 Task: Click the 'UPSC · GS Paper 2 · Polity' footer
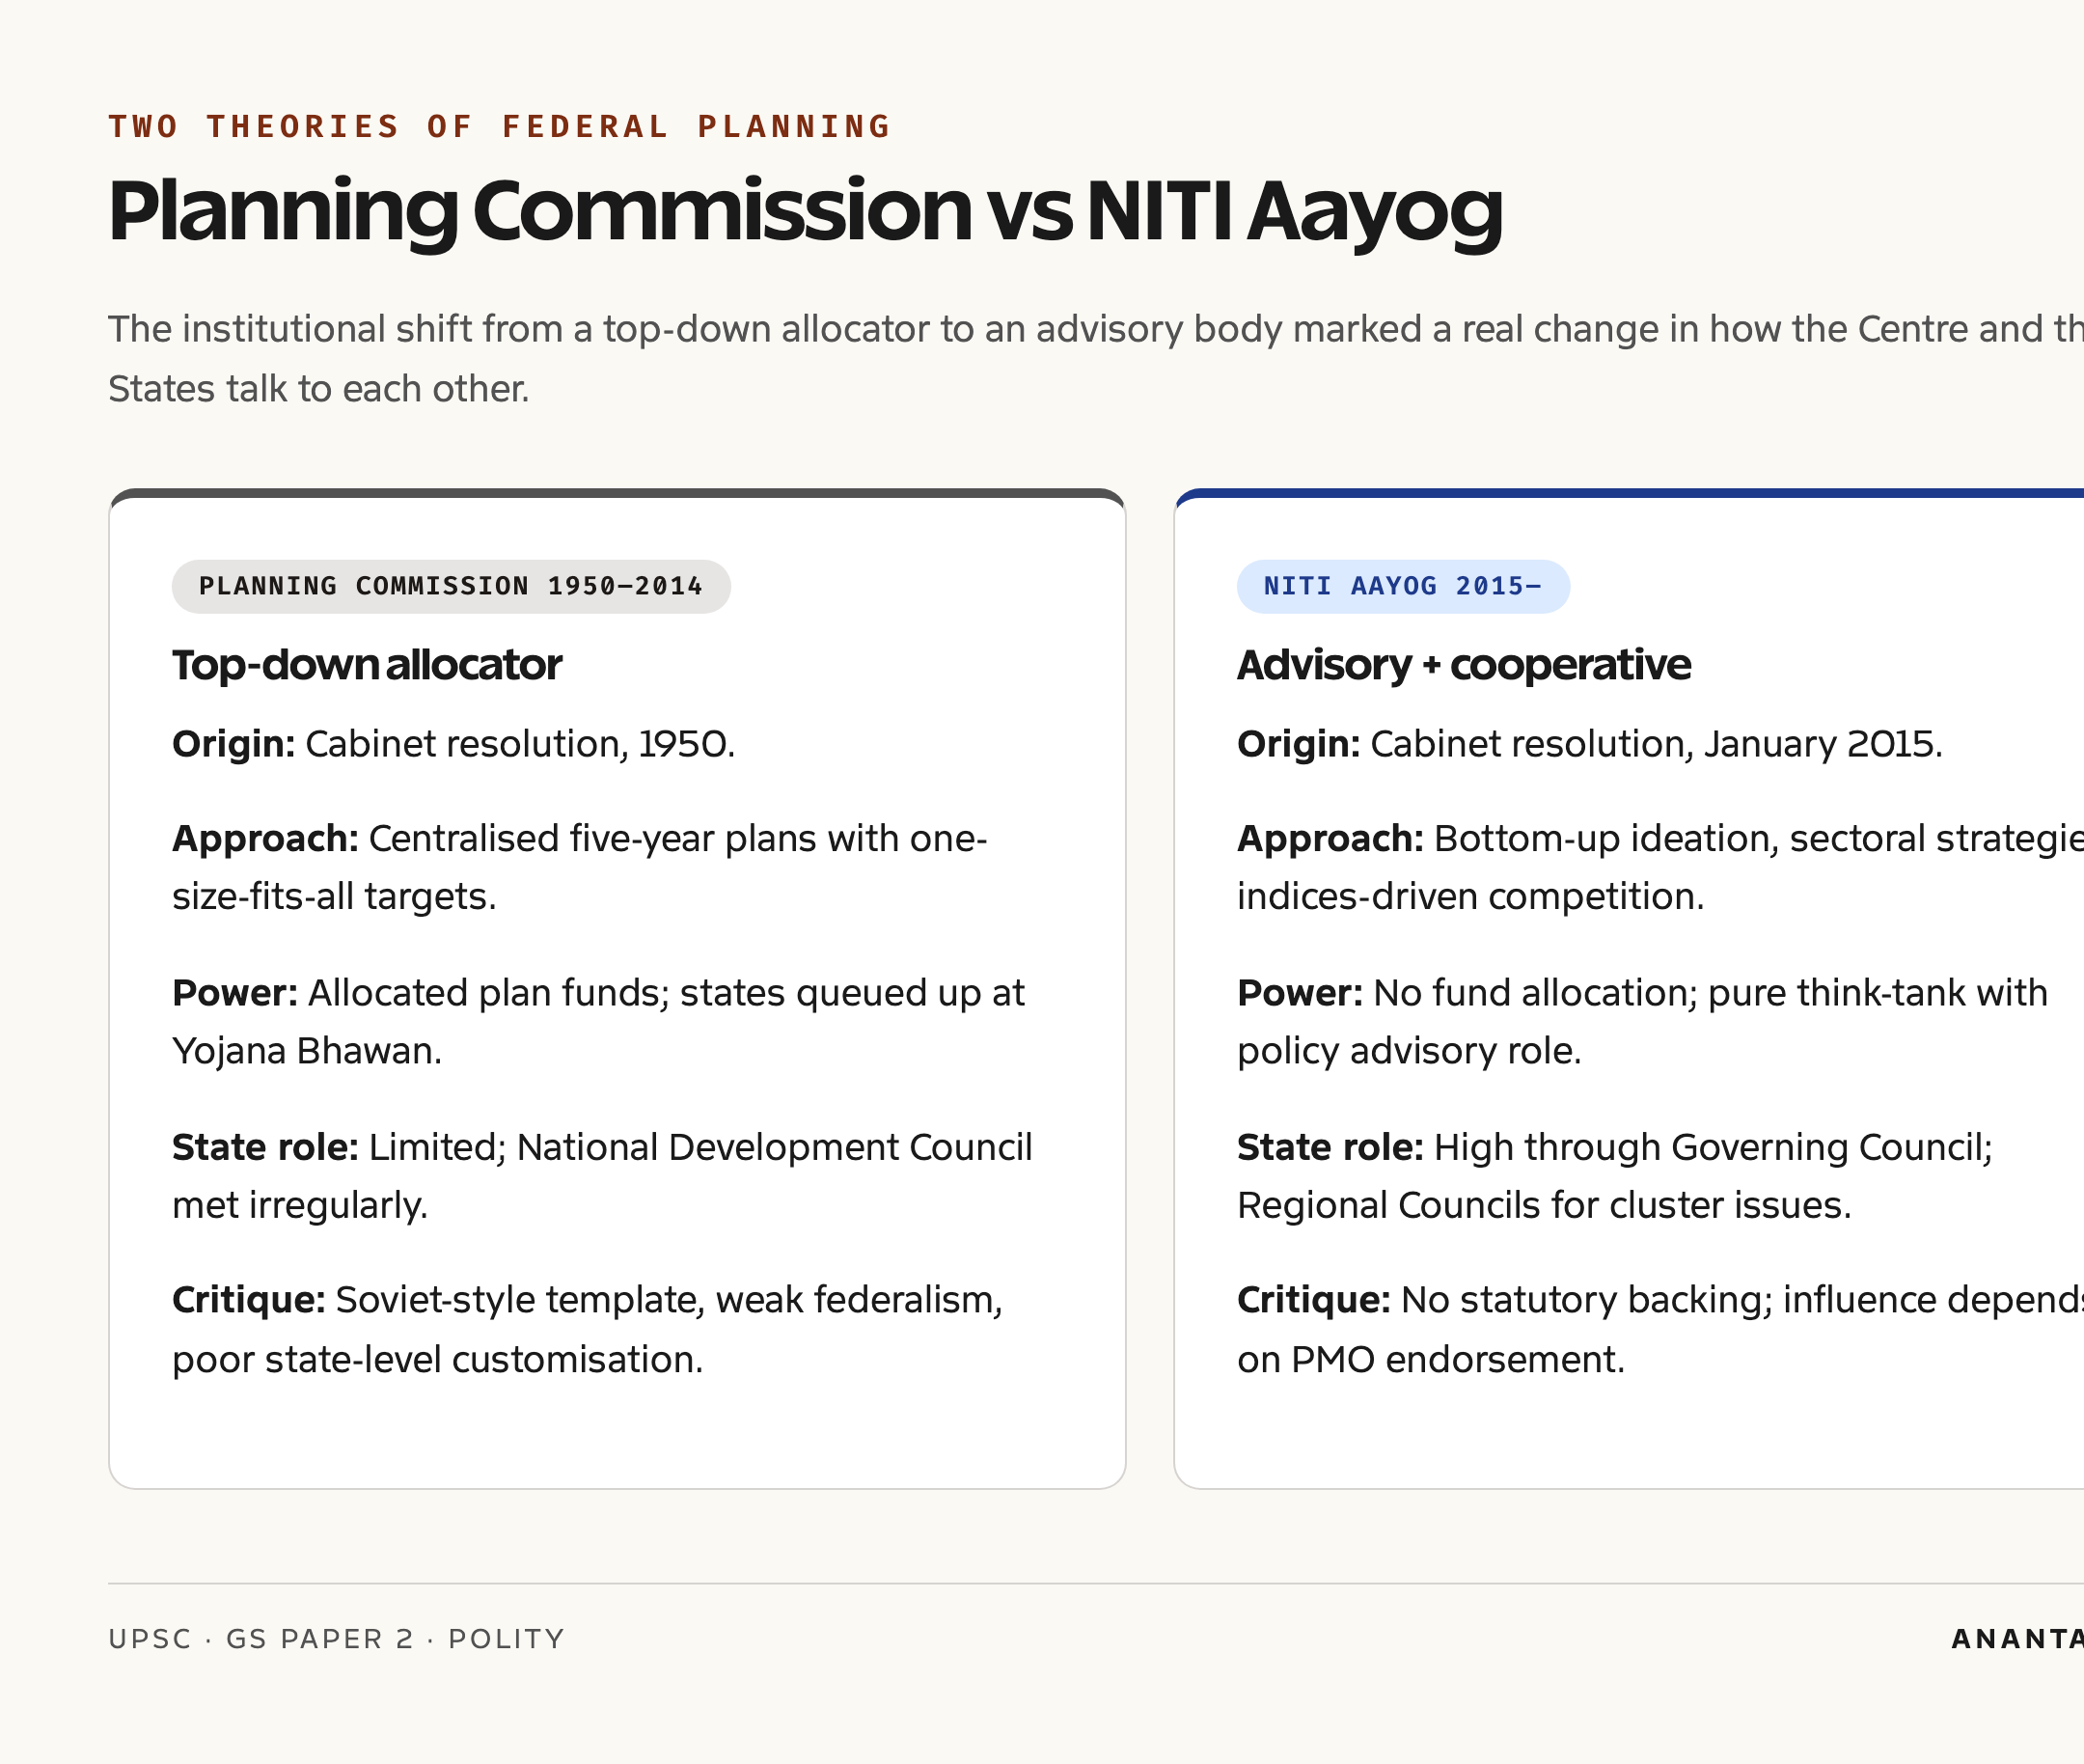pyautogui.click(x=337, y=1639)
